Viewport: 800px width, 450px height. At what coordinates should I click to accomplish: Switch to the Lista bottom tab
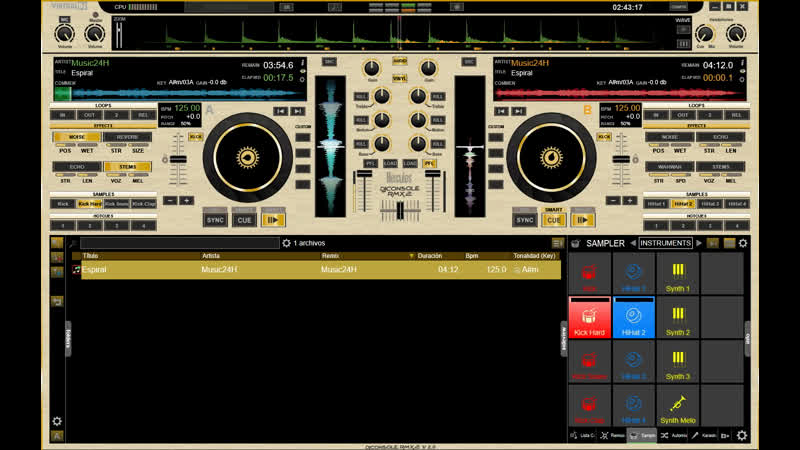pos(583,435)
